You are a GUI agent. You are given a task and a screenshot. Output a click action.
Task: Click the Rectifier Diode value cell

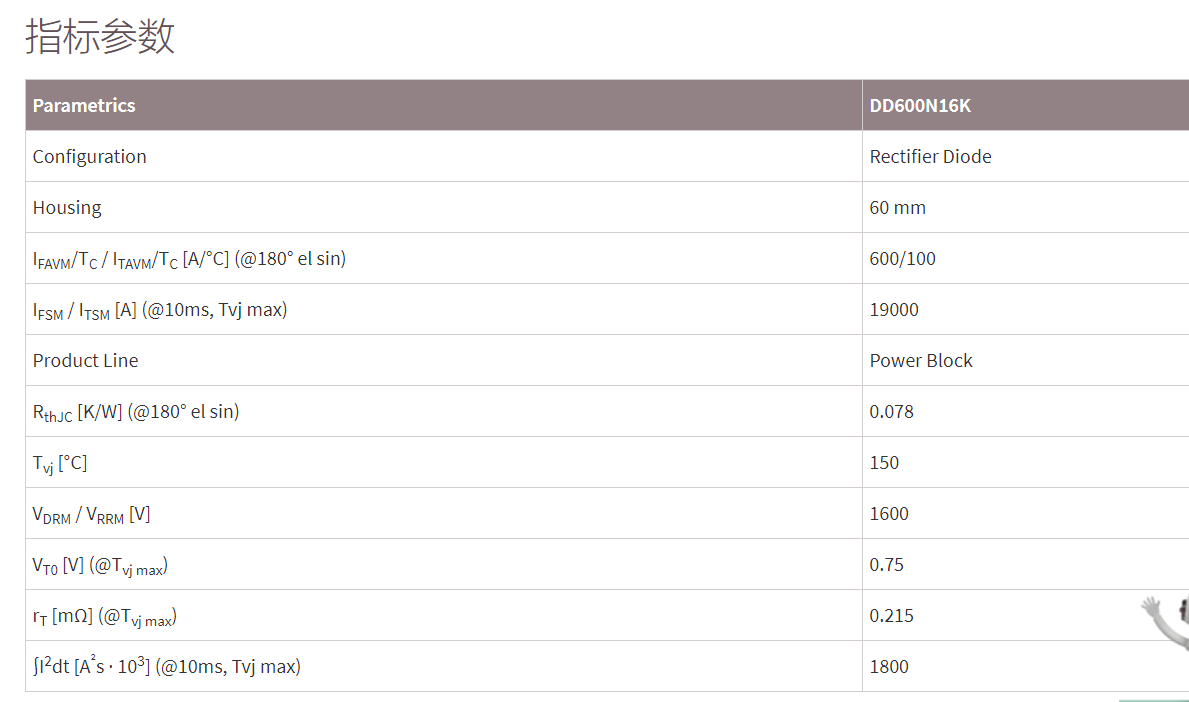930,156
